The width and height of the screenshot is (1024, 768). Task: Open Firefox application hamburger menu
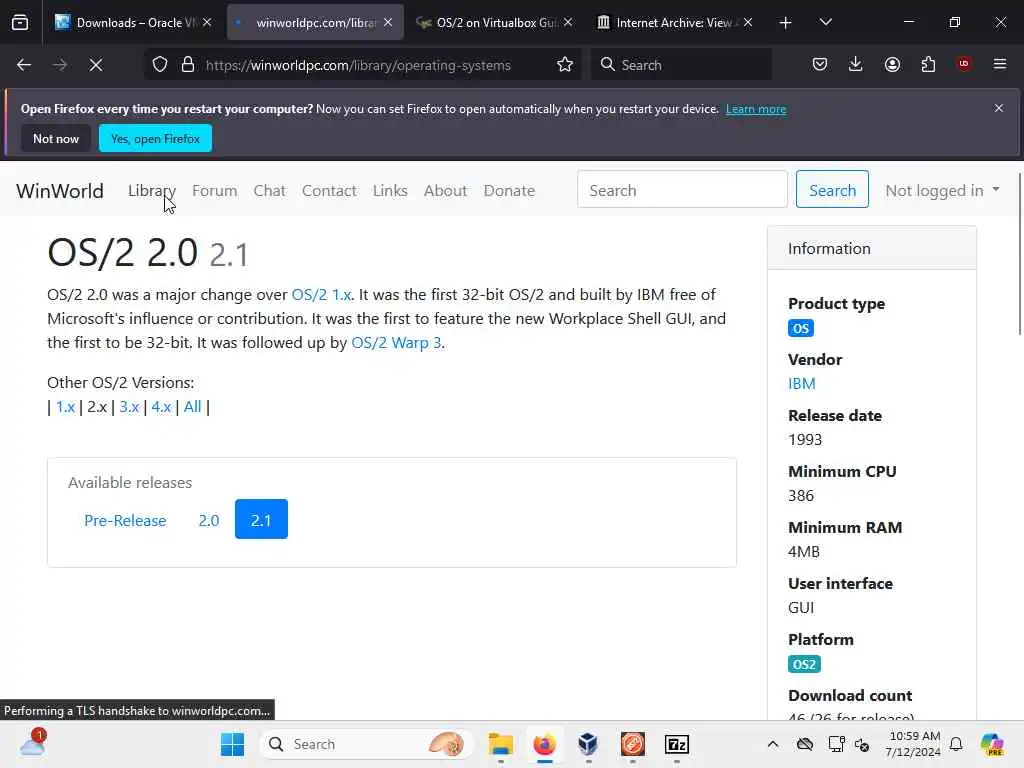1000,64
